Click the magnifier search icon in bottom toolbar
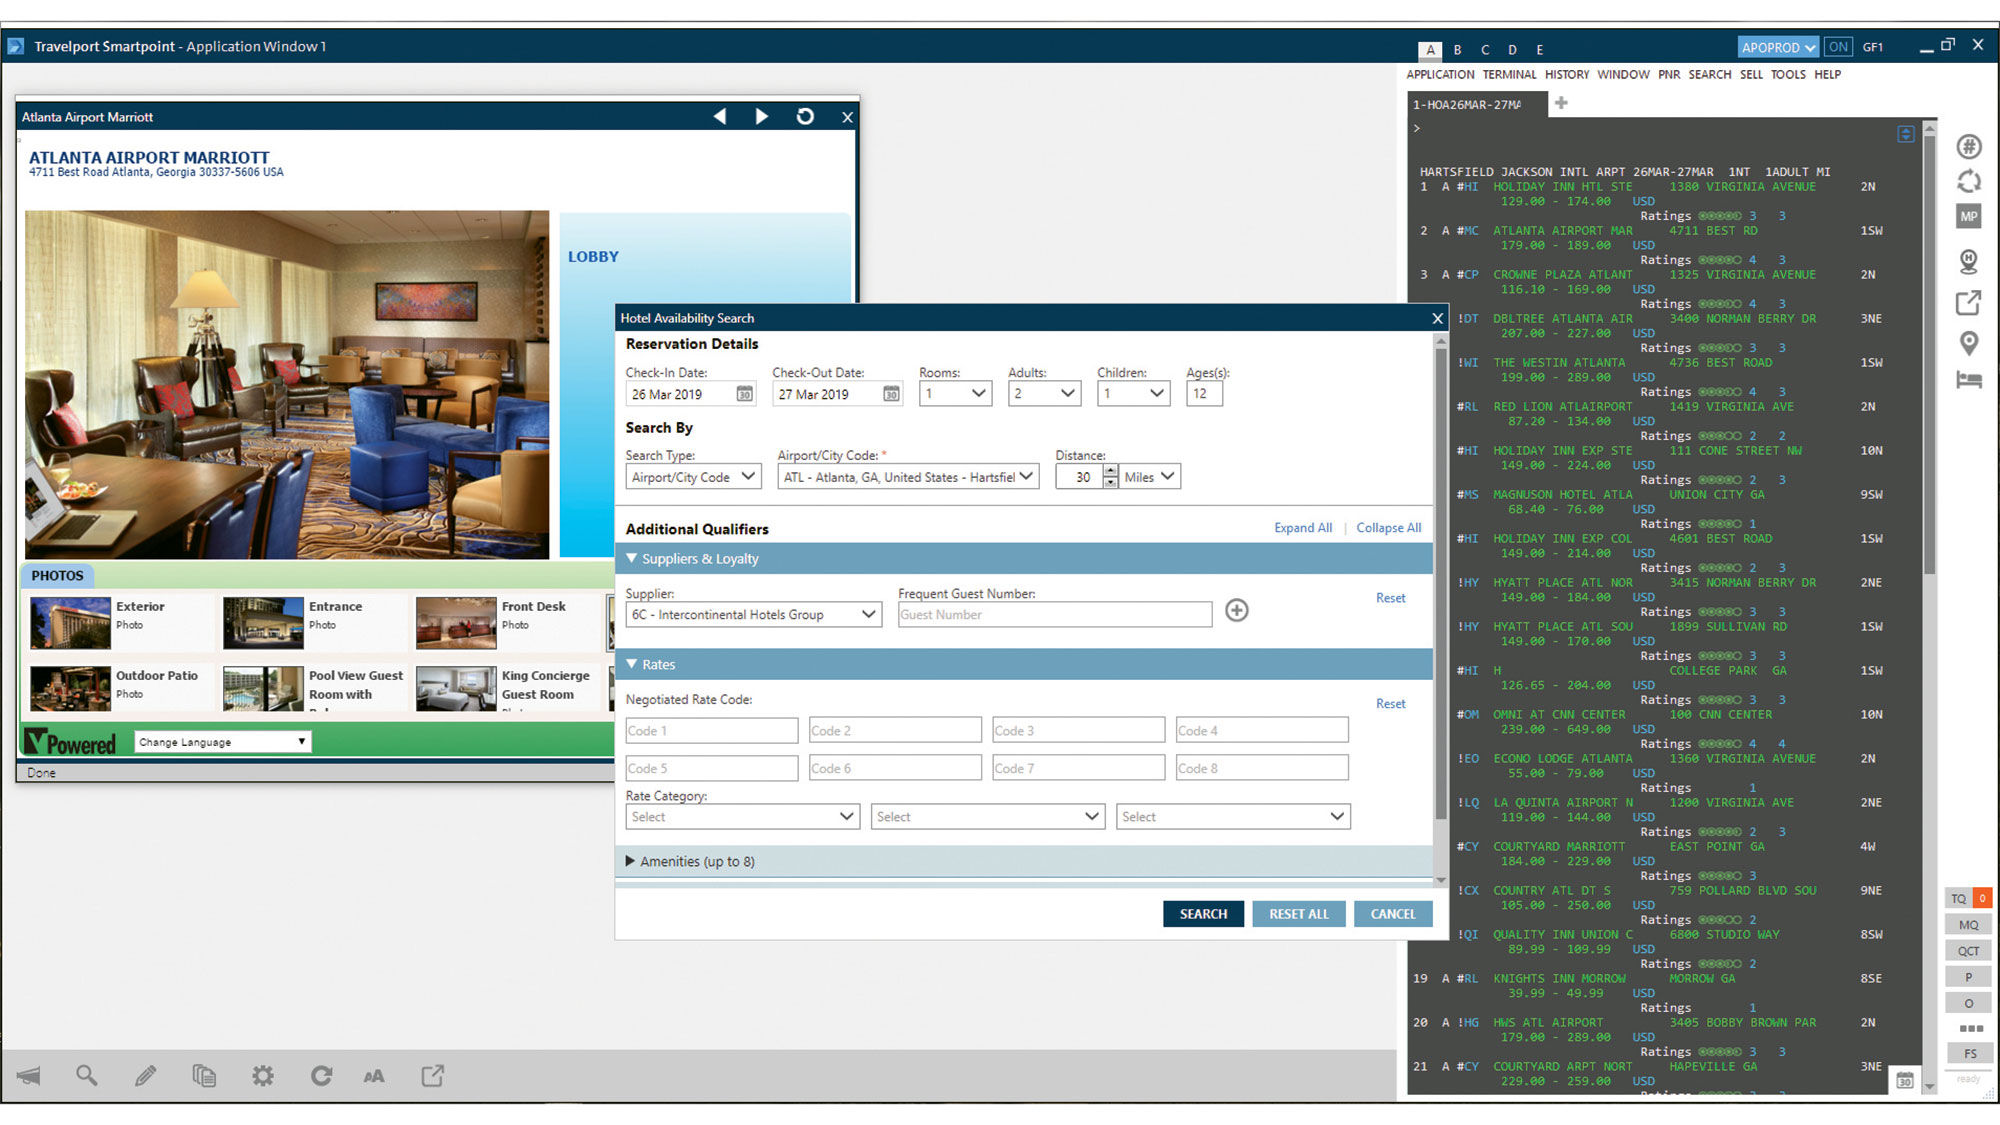The image size is (2000, 1125). point(87,1076)
